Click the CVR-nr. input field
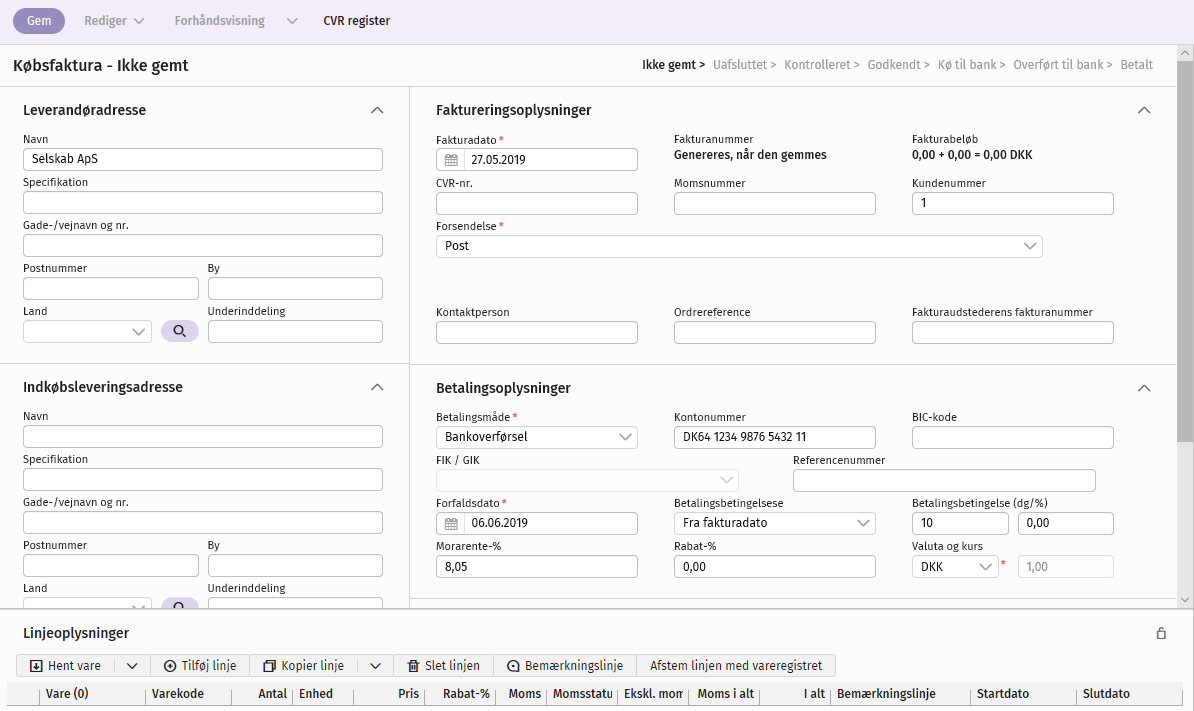This screenshot has width=1194, height=711. point(537,203)
